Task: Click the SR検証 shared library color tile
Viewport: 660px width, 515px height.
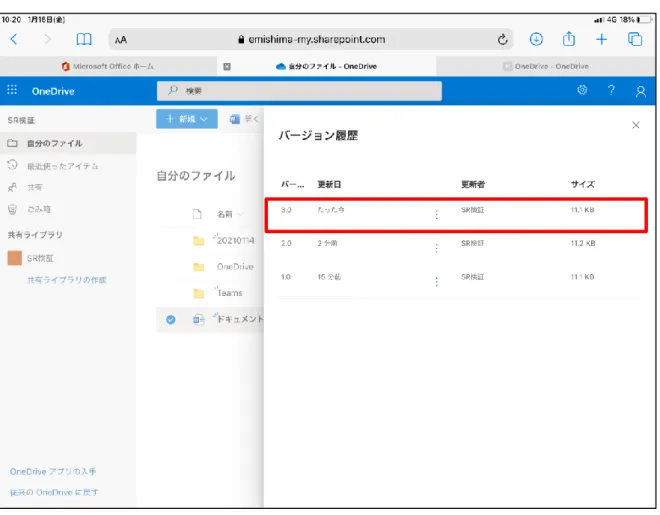Action: tap(15, 258)
